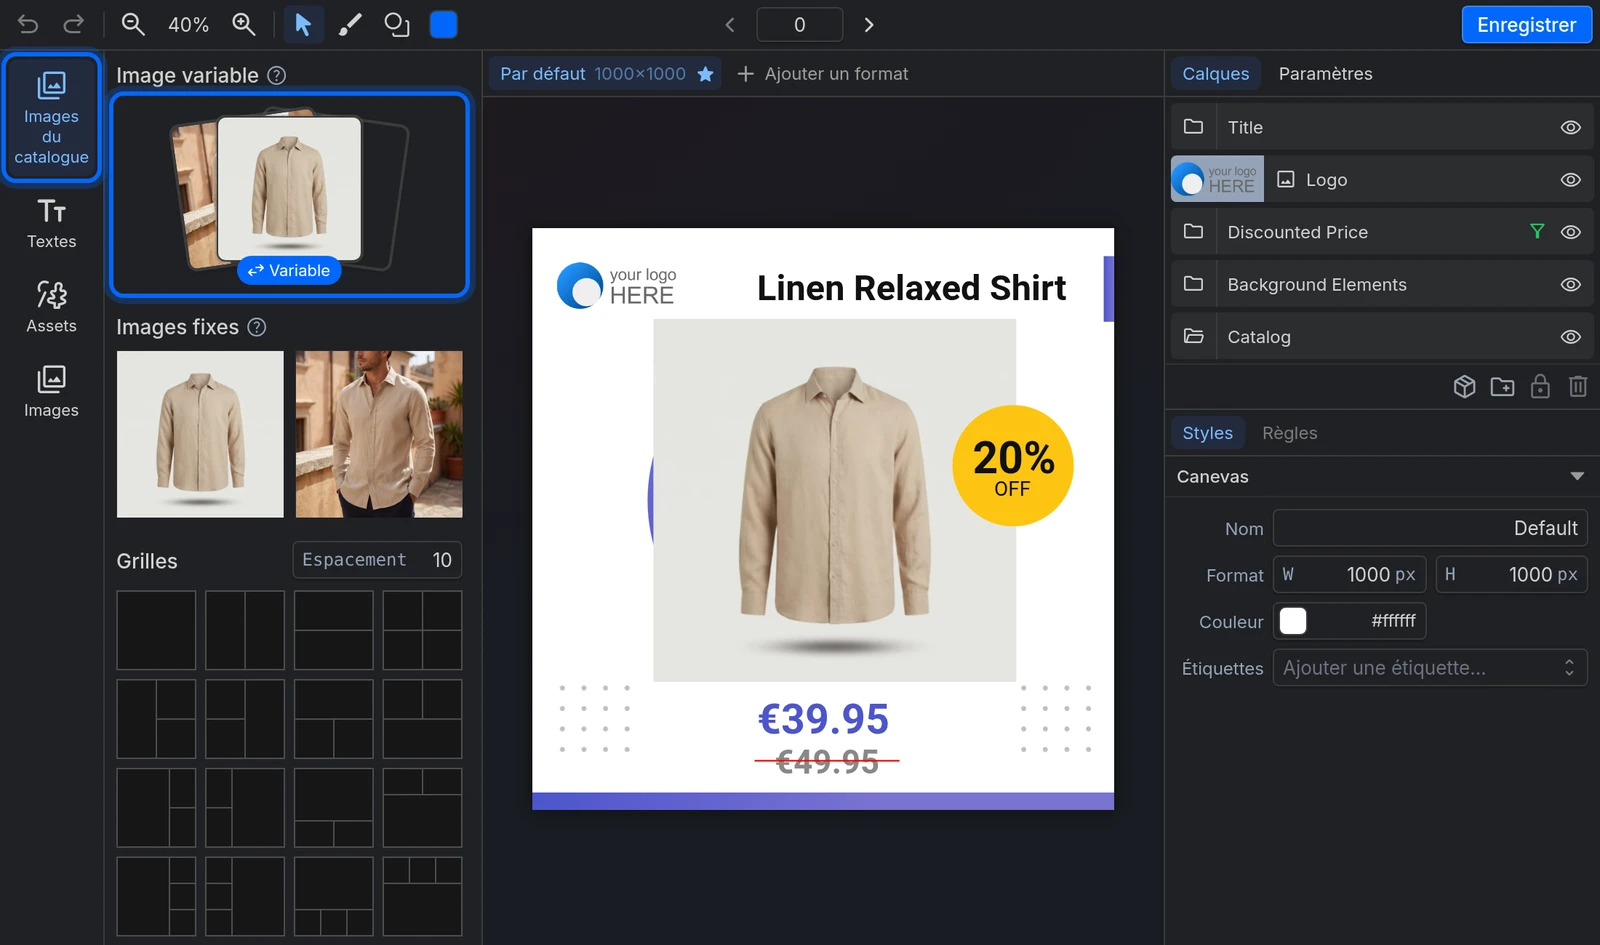The image size is (1600, 945).
Task: Click the redo arrow icon
Action: tap(74, 25)
